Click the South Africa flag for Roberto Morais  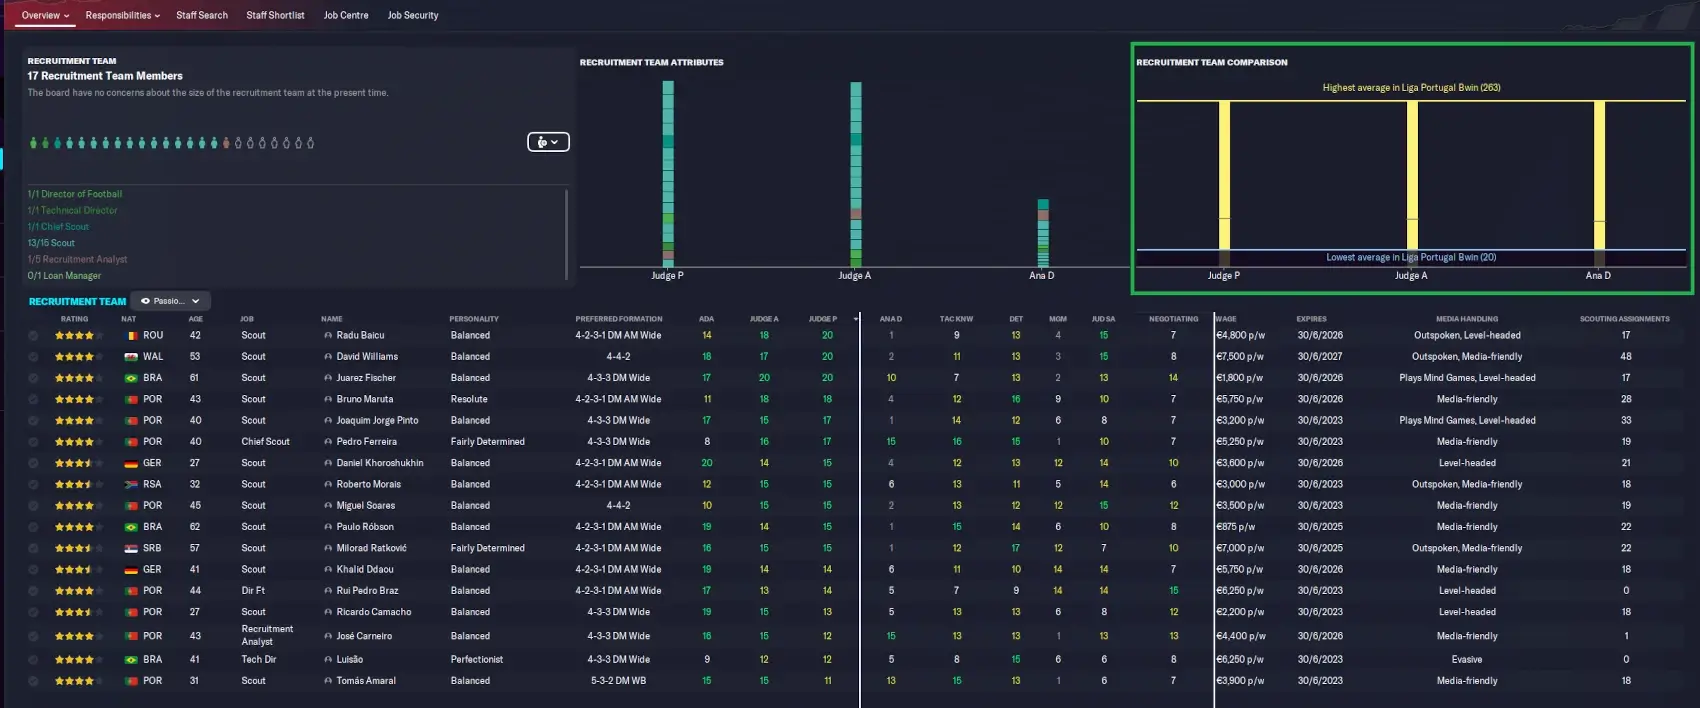[x=130, y=484]
